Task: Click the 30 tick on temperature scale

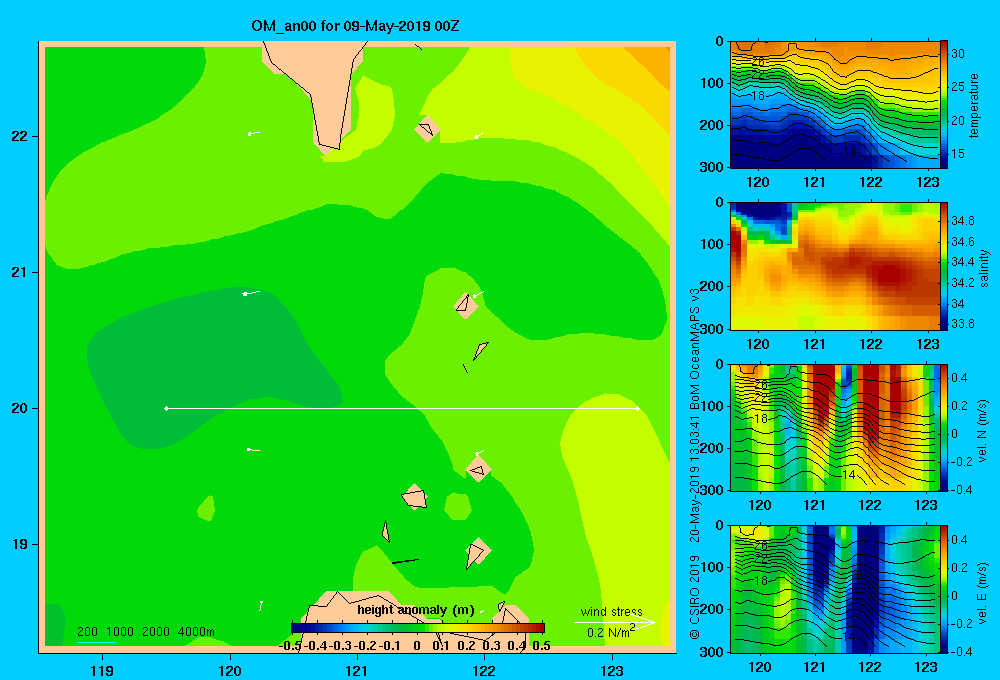Action: (x=958, y=54)
